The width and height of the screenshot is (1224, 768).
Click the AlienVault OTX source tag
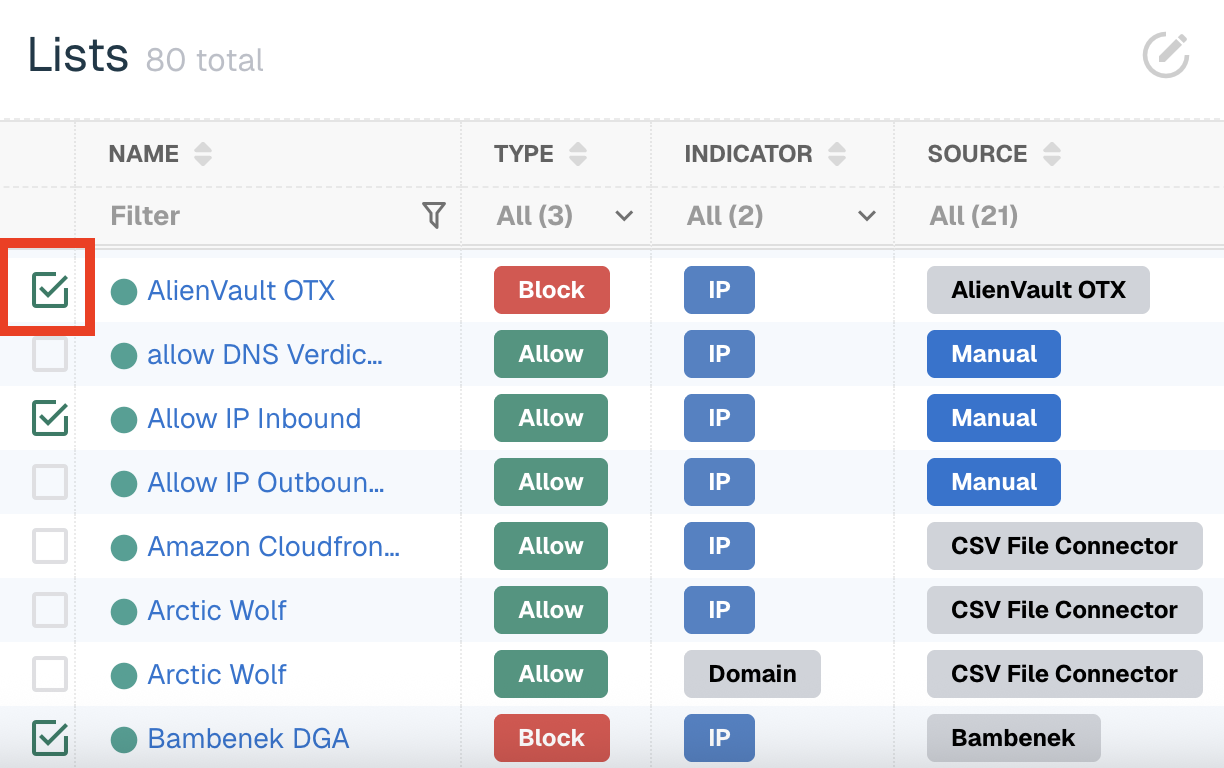pos(1038,290)
